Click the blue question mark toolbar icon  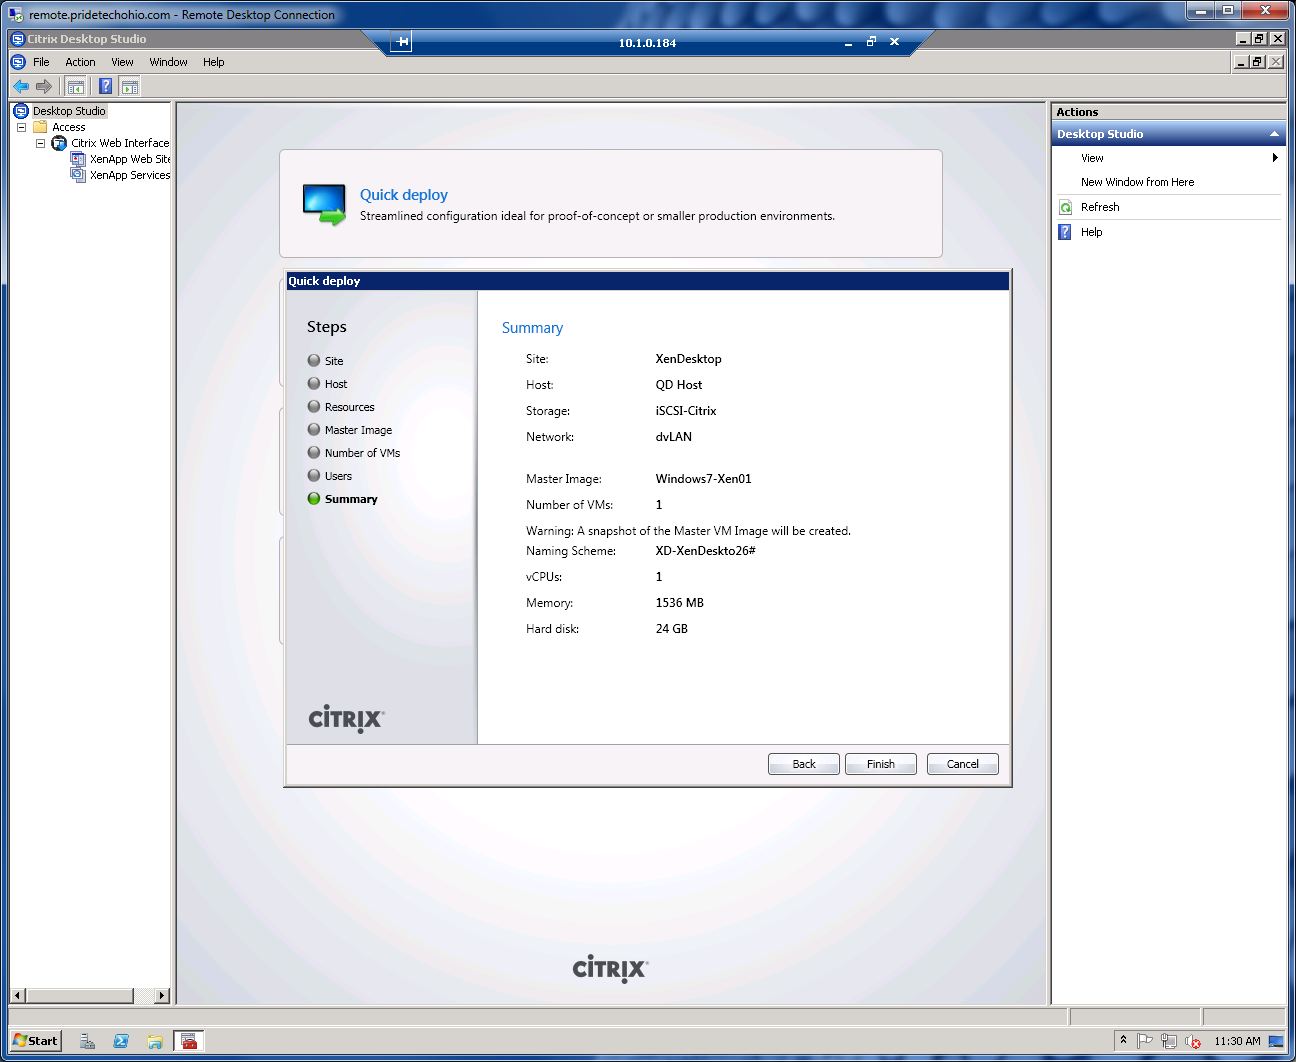105,86
